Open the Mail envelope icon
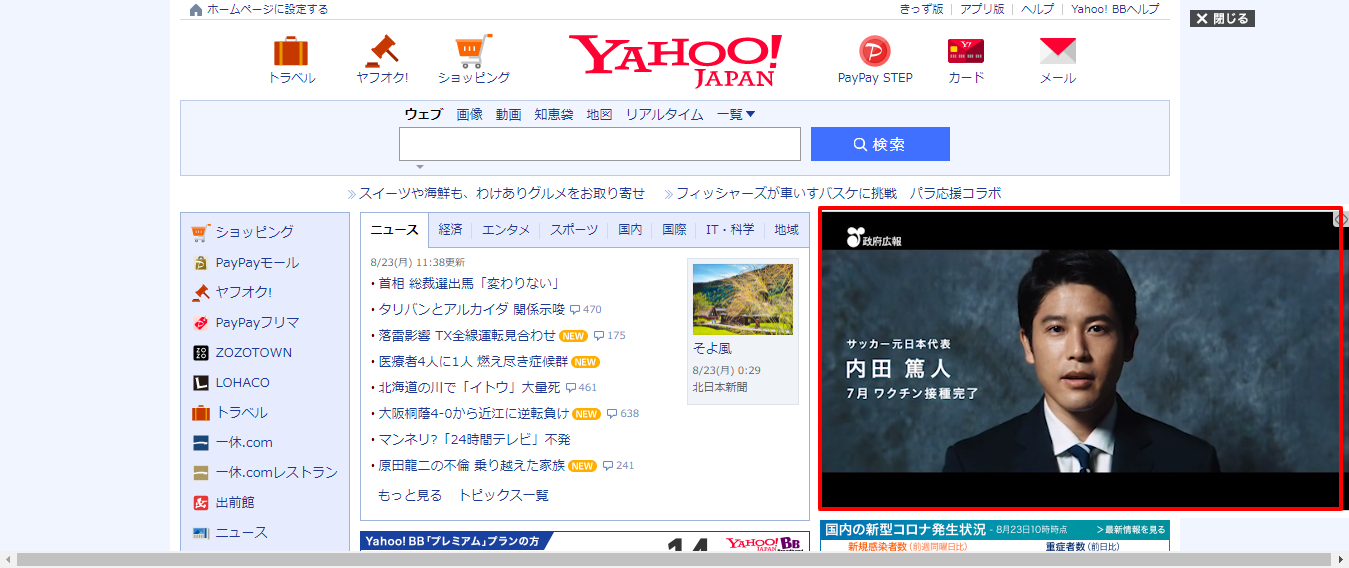The width and height of the screenshot is (1349, 568). pyautogui.click(x=1057, y=51)
